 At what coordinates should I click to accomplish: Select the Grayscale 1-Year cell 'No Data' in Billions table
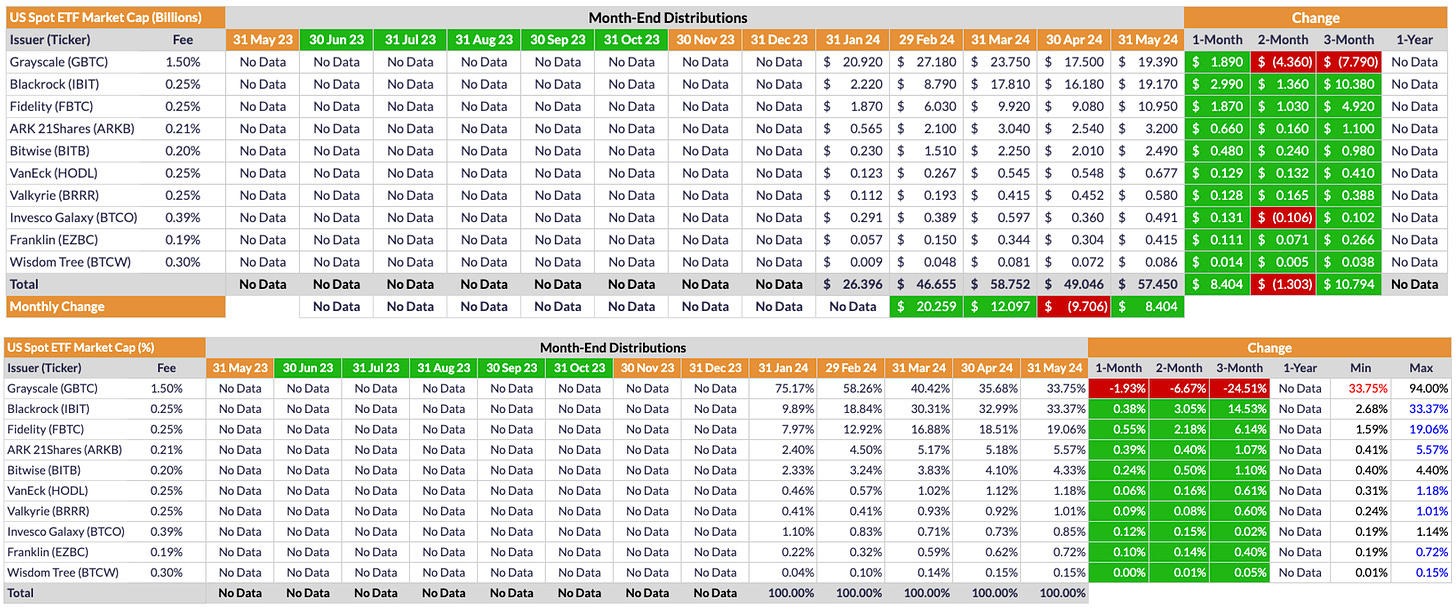tap(1415, 62)
